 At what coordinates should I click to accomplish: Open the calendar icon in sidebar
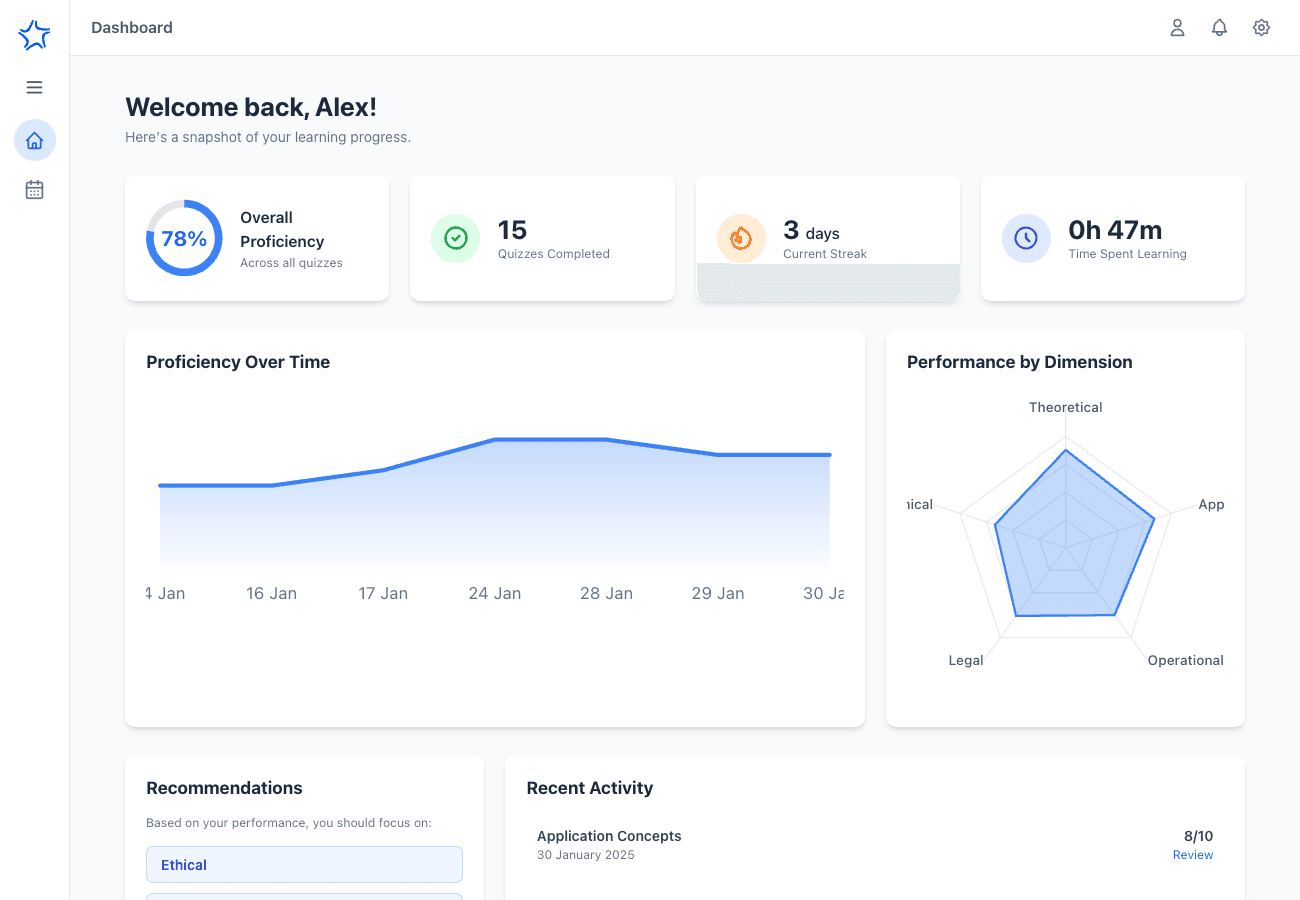[34, 190]
